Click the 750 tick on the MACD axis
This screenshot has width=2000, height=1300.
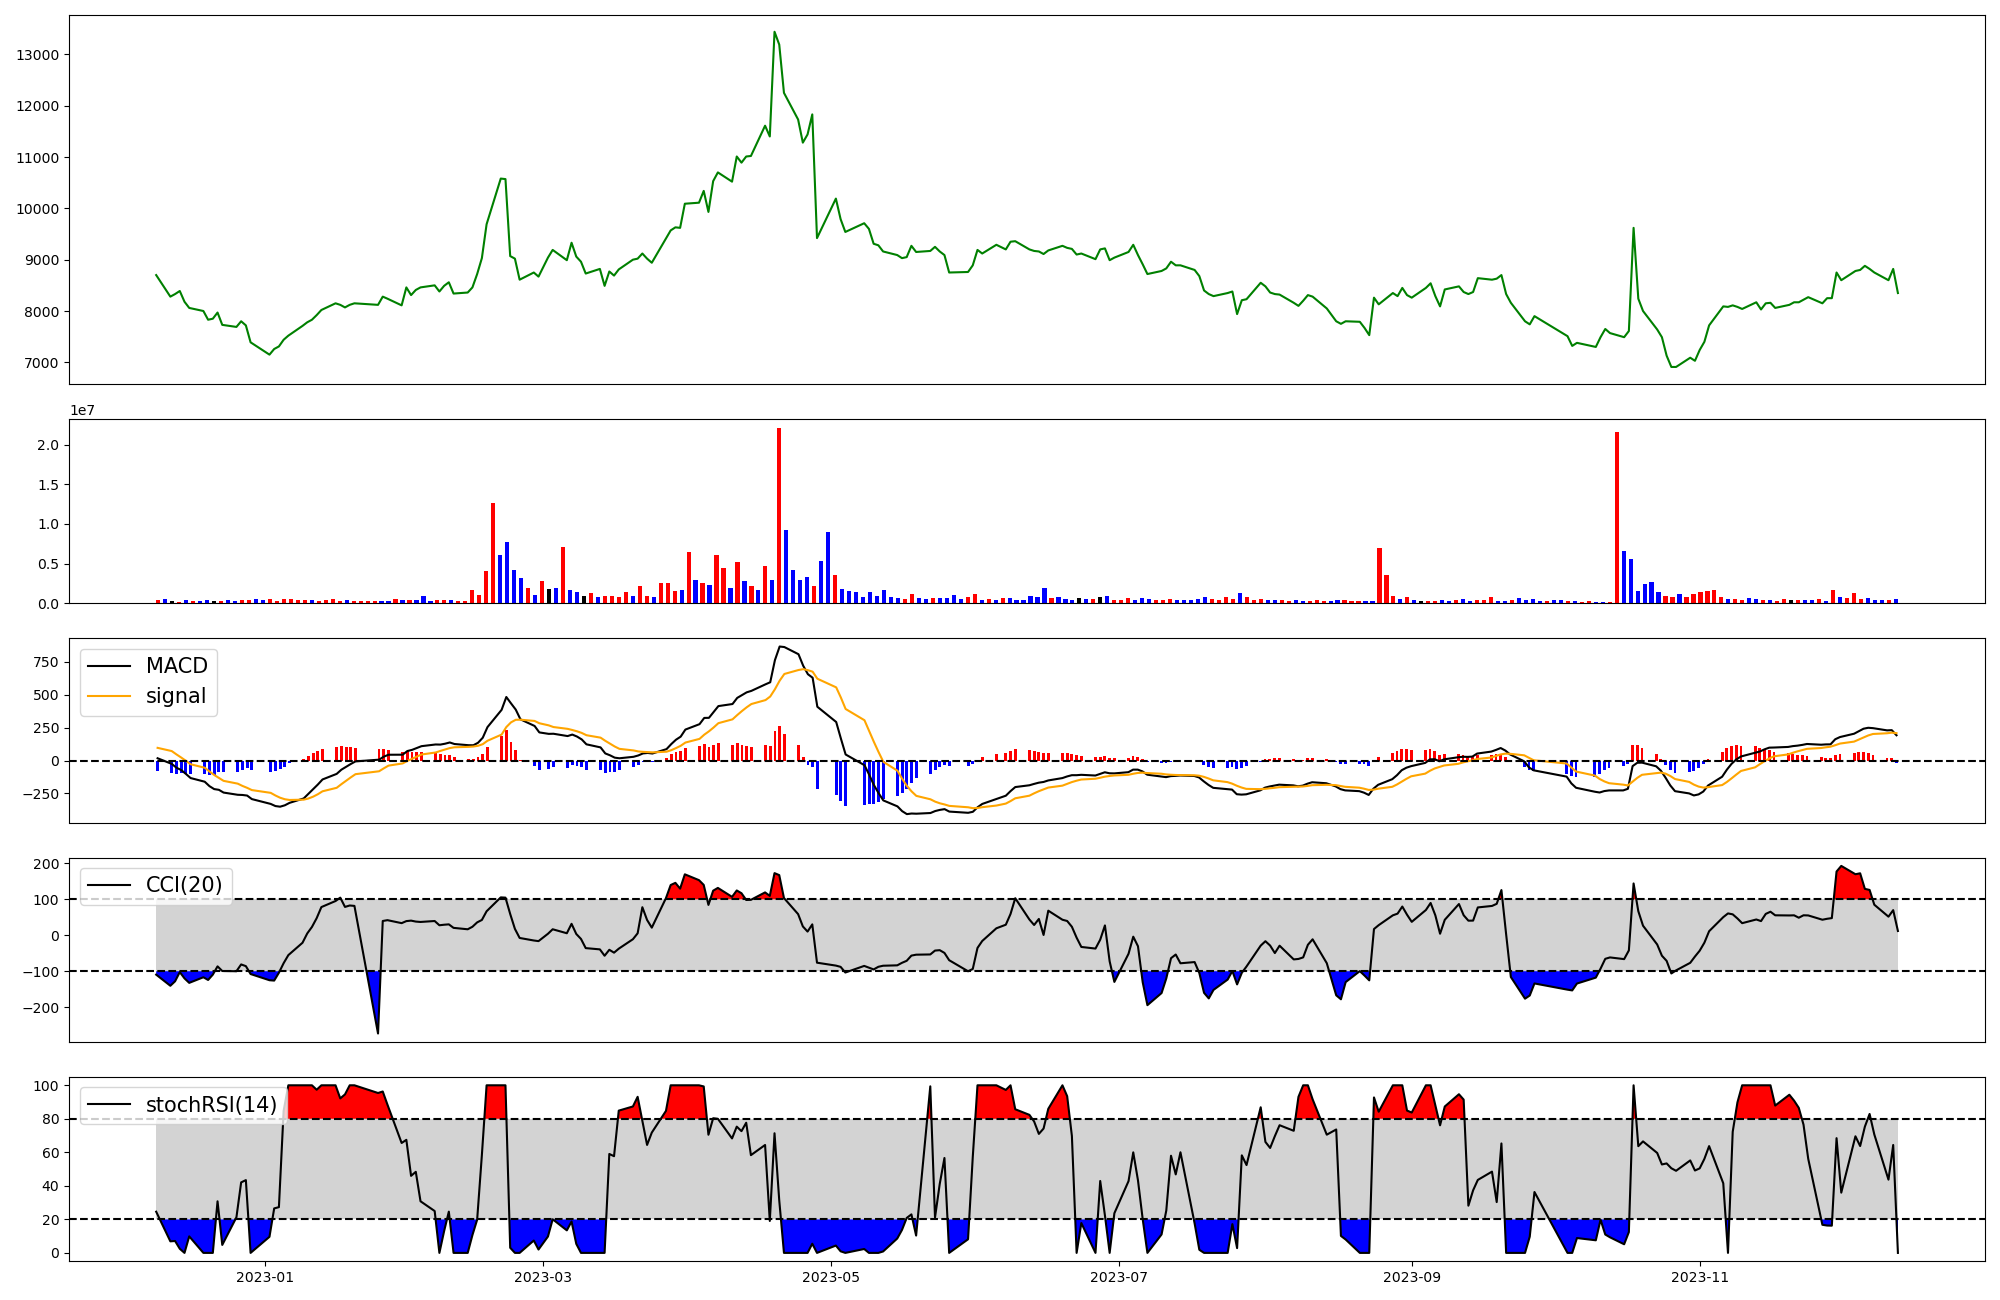(x=46, y=662)
